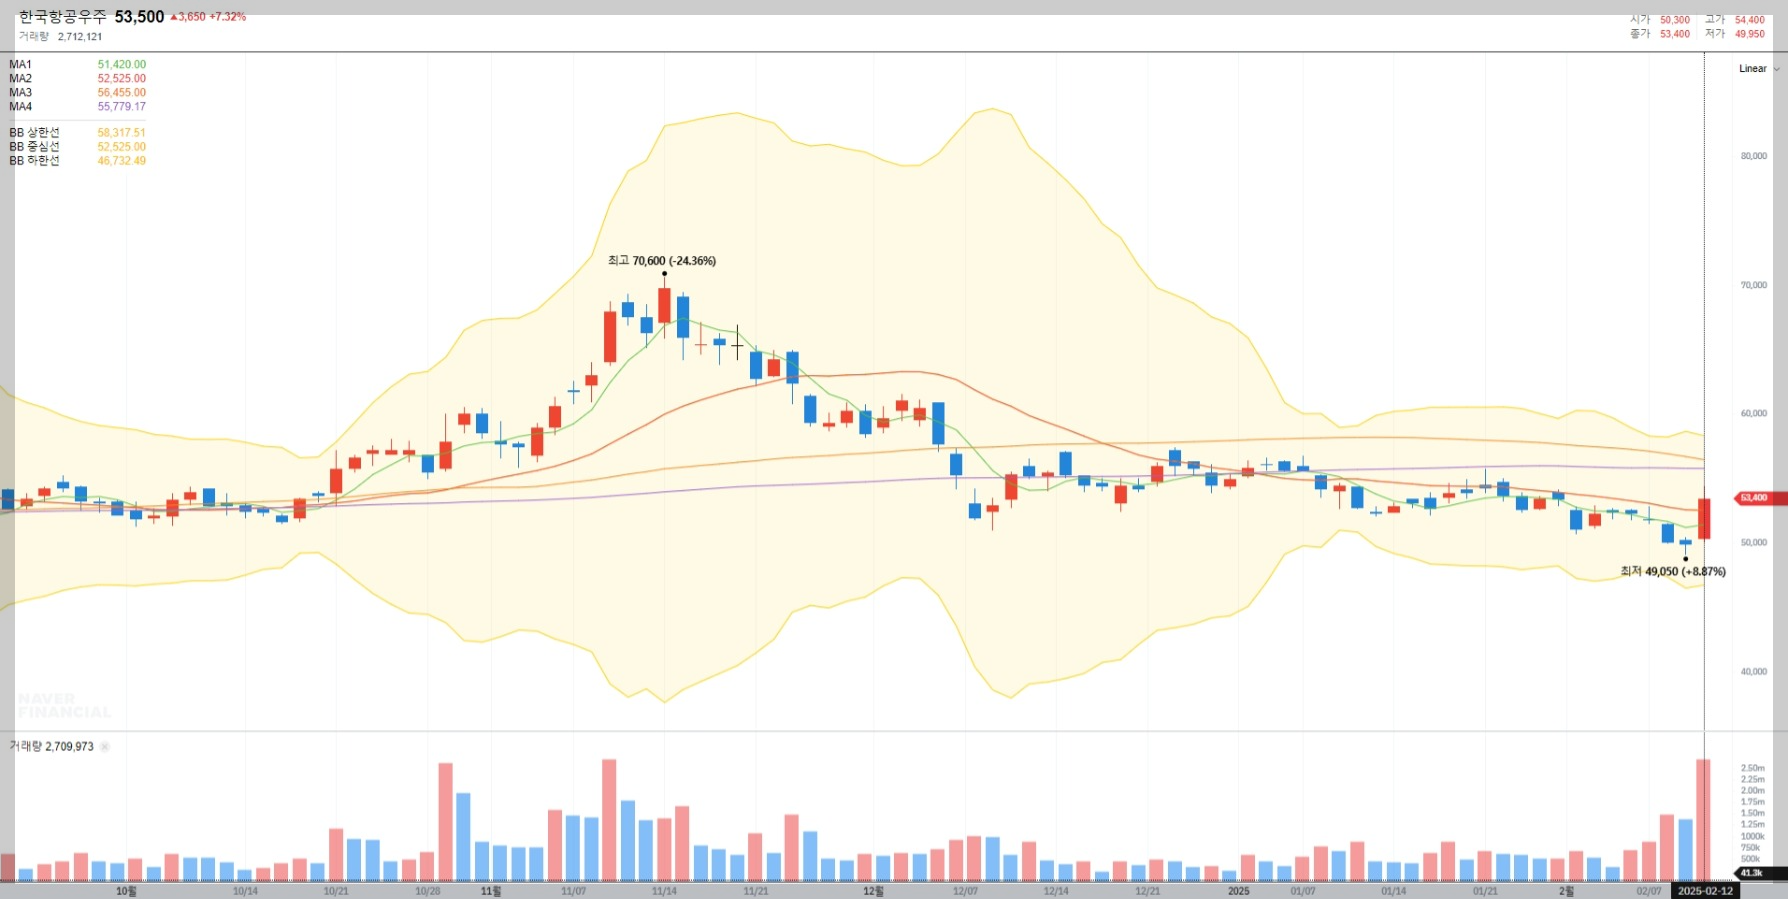1788x899 pixels.
Task: Click the 최저 49,050 (+8.87%) annotation
Action: point(1673,572)
